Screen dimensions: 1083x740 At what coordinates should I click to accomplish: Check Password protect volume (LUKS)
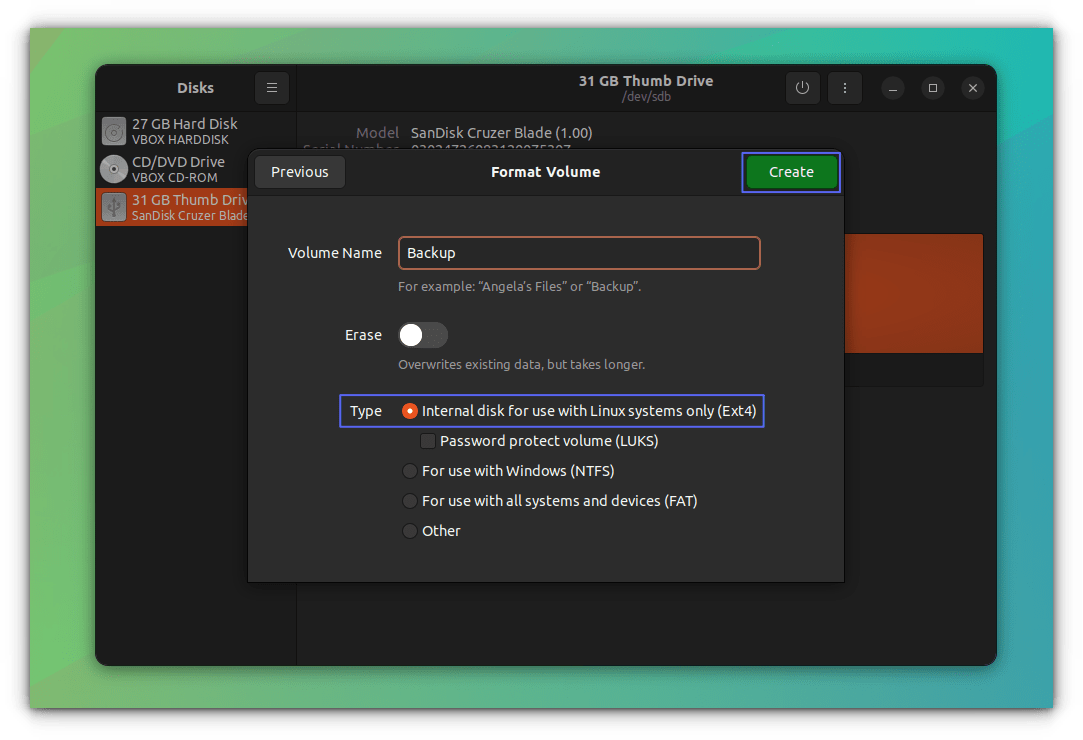[x=428, y=441]
